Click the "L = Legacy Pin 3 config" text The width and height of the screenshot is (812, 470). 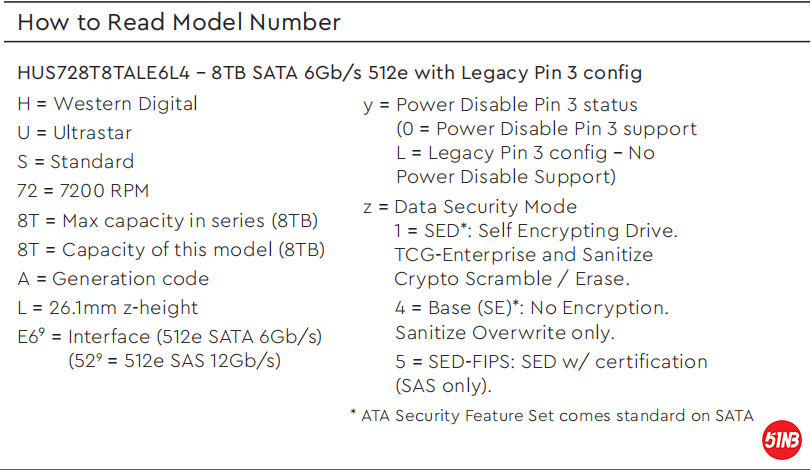pos(526,153)
